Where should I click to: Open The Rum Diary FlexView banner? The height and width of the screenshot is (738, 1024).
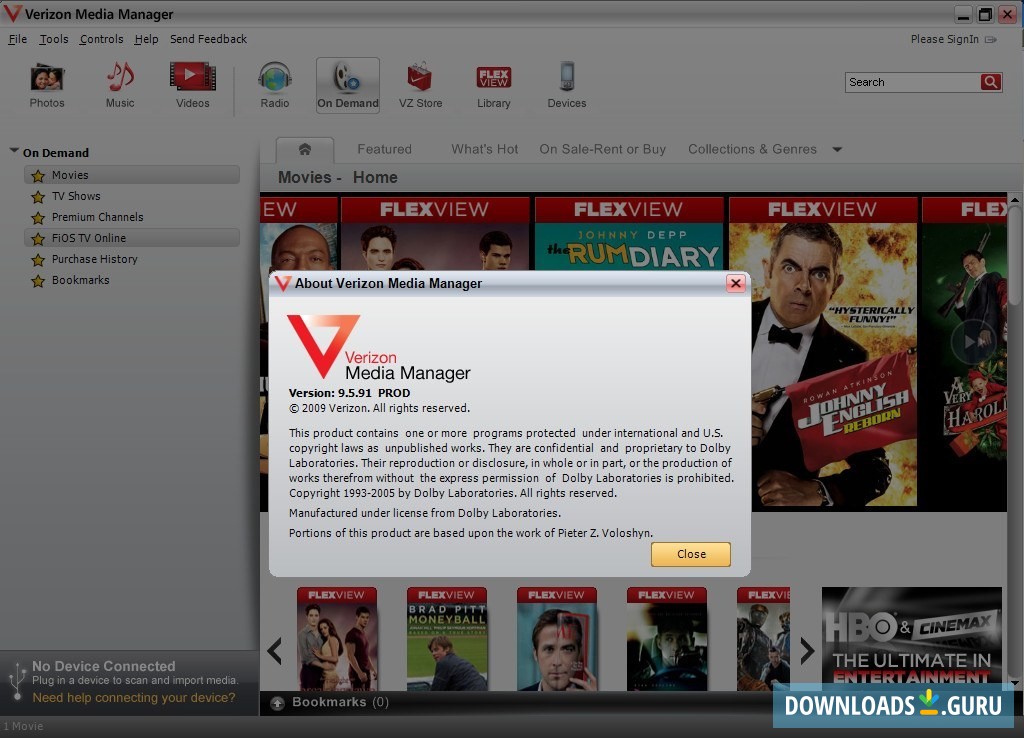pos(629,234)
